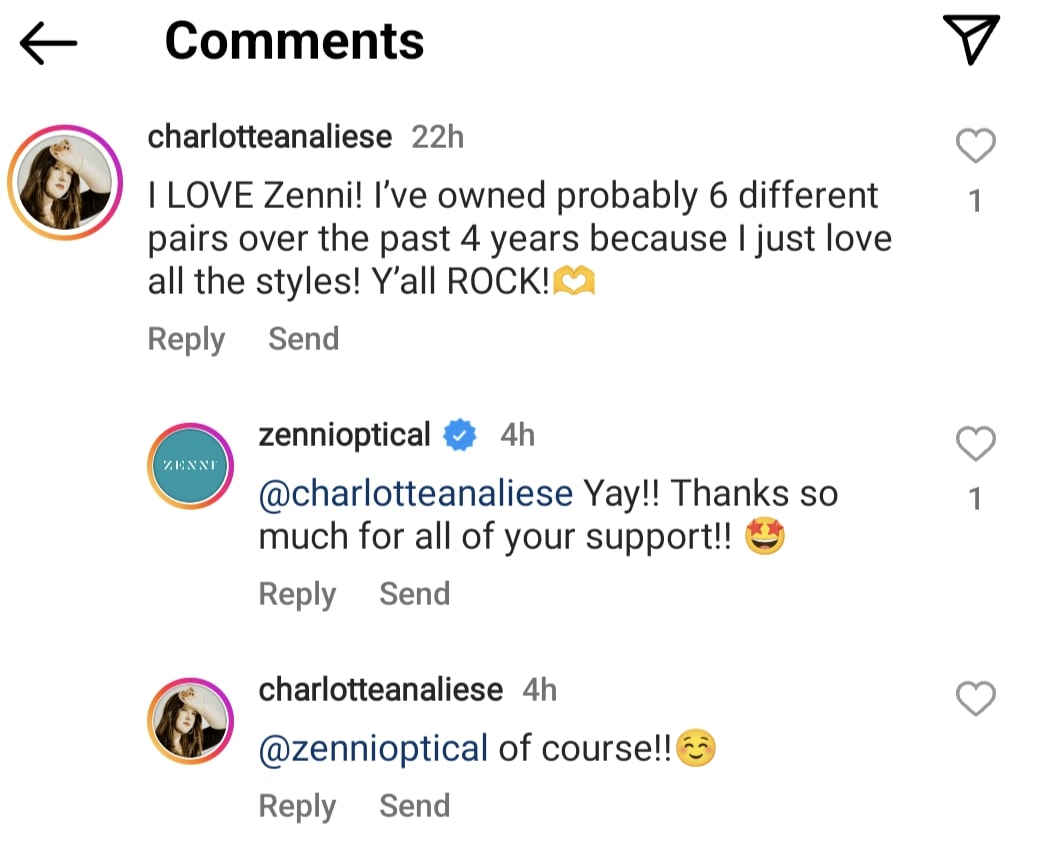Open zennioptical's profile picture avatar
The image size is (1041, 848).
[x=190, y=465]
